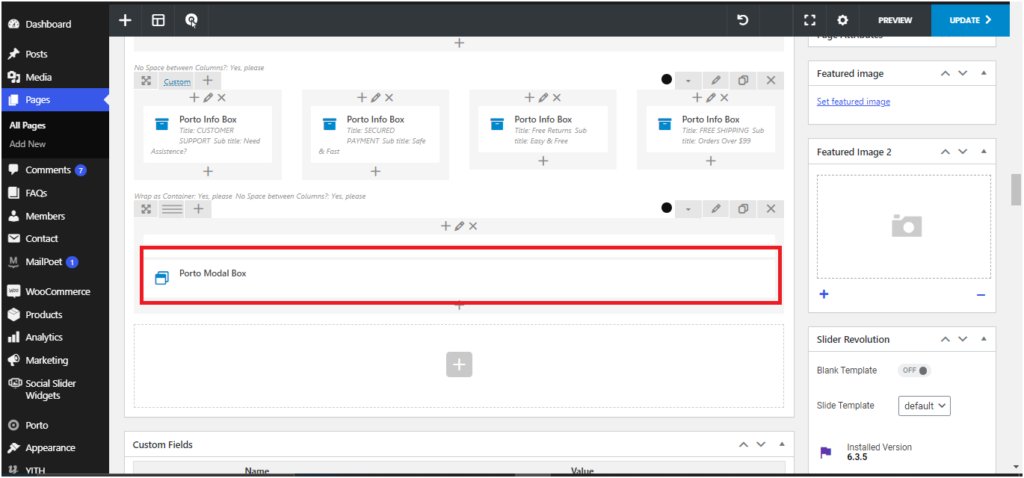This screenshot has height=478, width=1024.
Task: Delete the Free Returns column X icon
Action: tap(556, 98)
